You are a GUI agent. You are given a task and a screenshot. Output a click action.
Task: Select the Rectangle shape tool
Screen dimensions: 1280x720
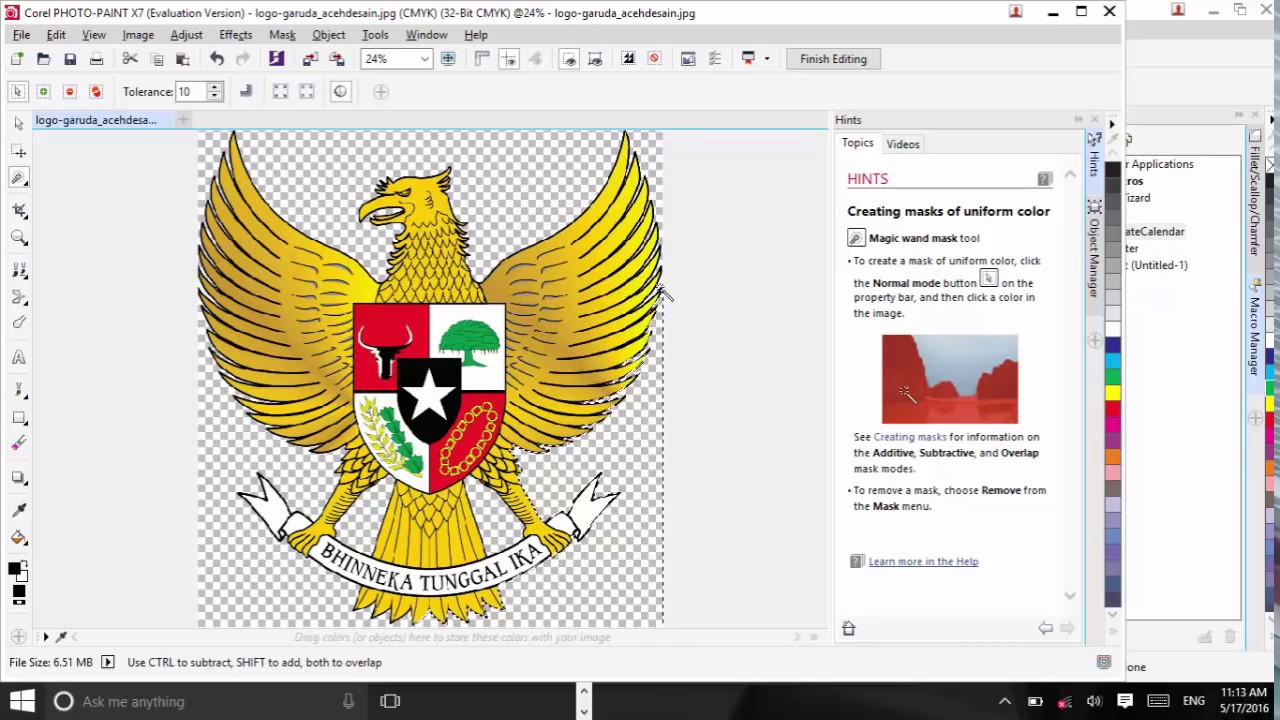18,418
